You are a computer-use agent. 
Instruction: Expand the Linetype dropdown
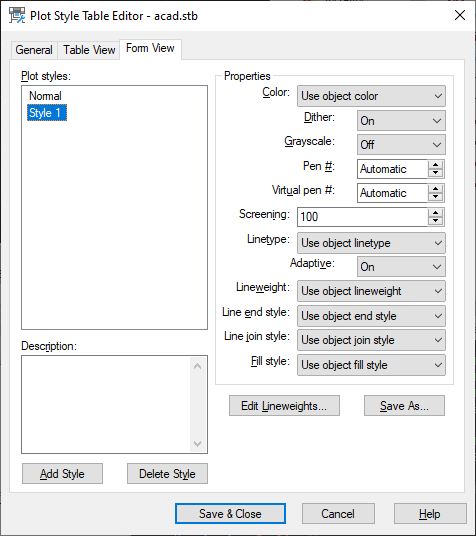point(371,243)
